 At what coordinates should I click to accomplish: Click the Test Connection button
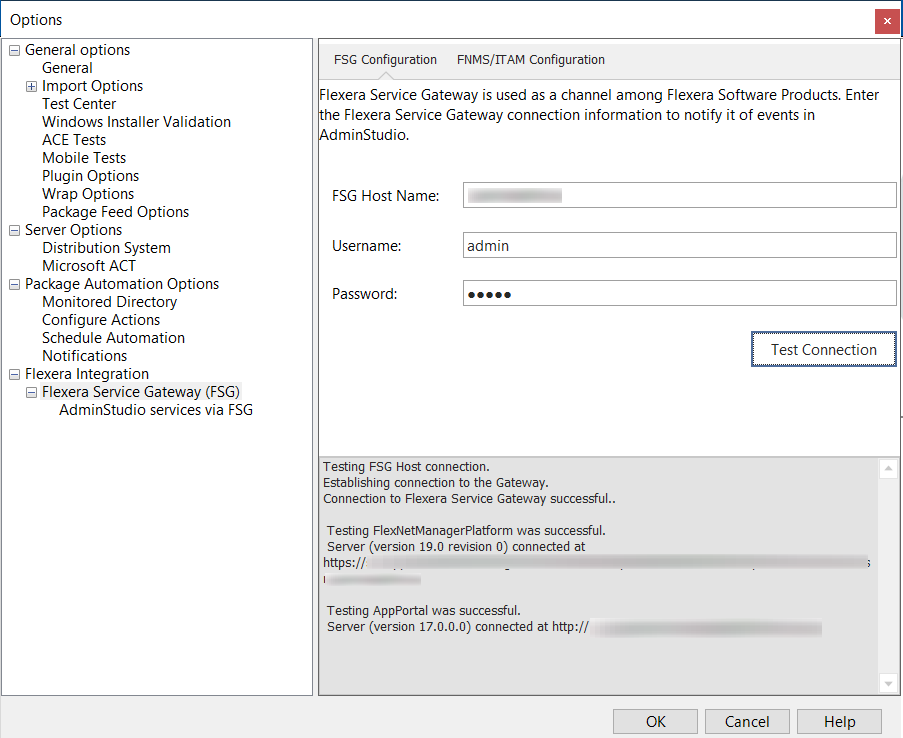point(823,350)
